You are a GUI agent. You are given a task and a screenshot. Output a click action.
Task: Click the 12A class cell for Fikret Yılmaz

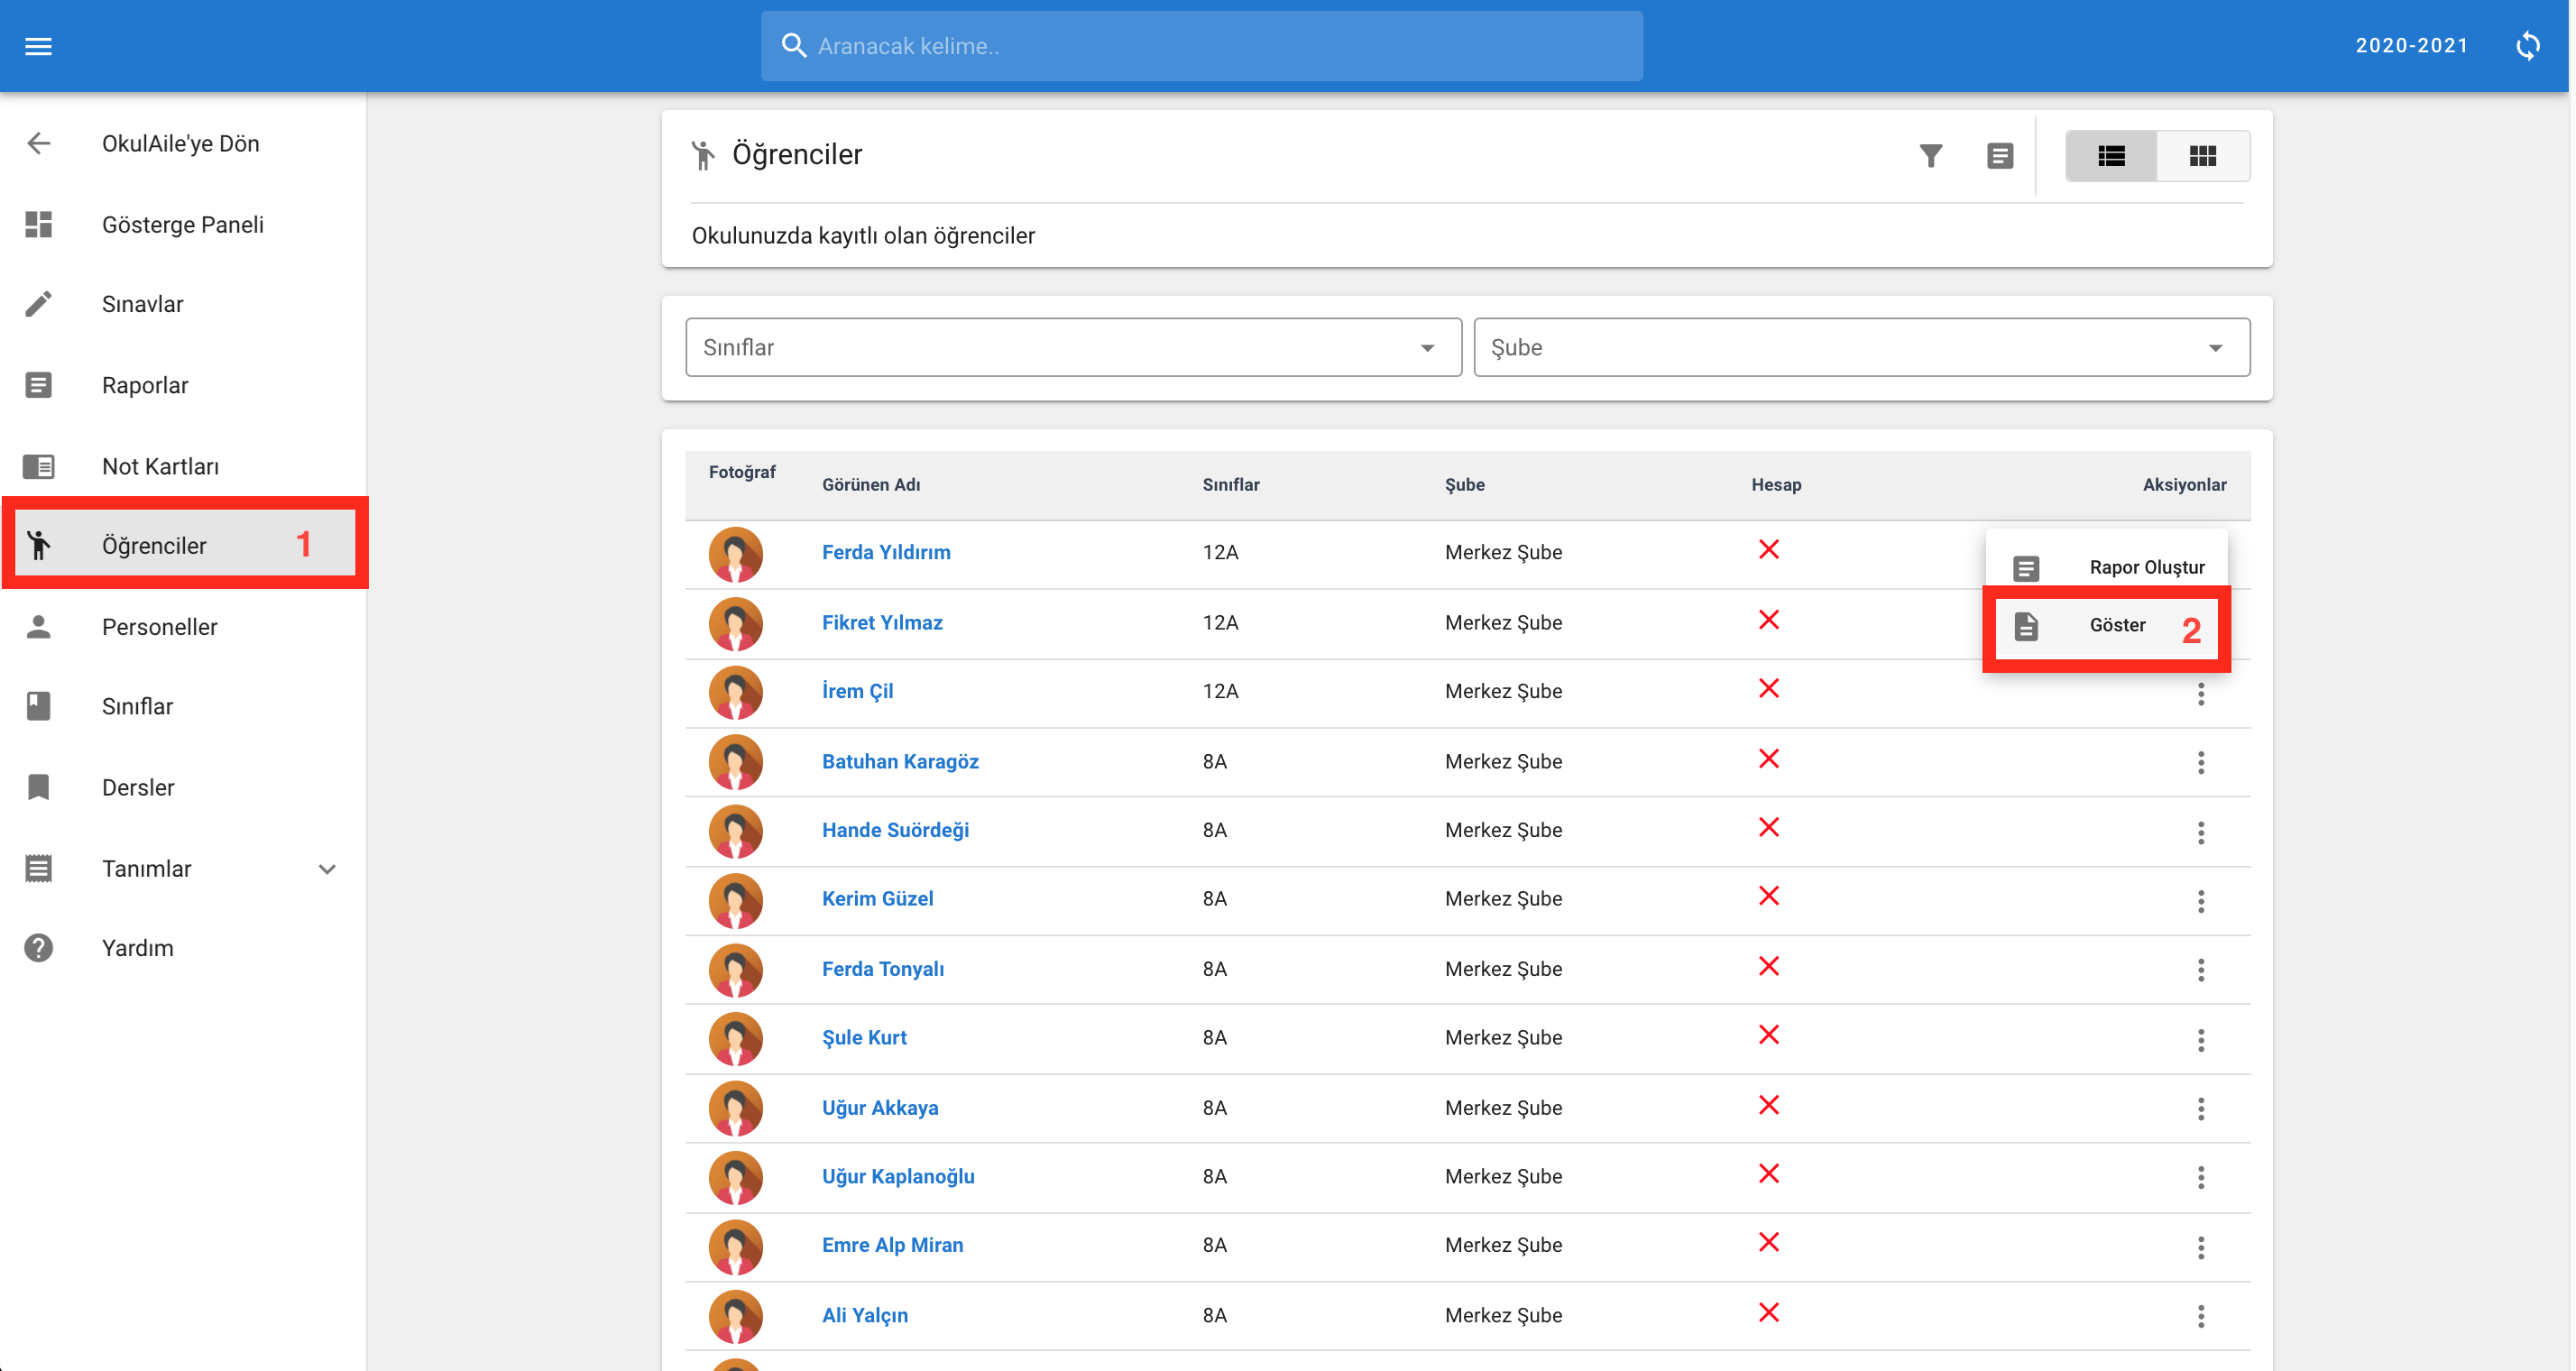[x=1220, y=623]
